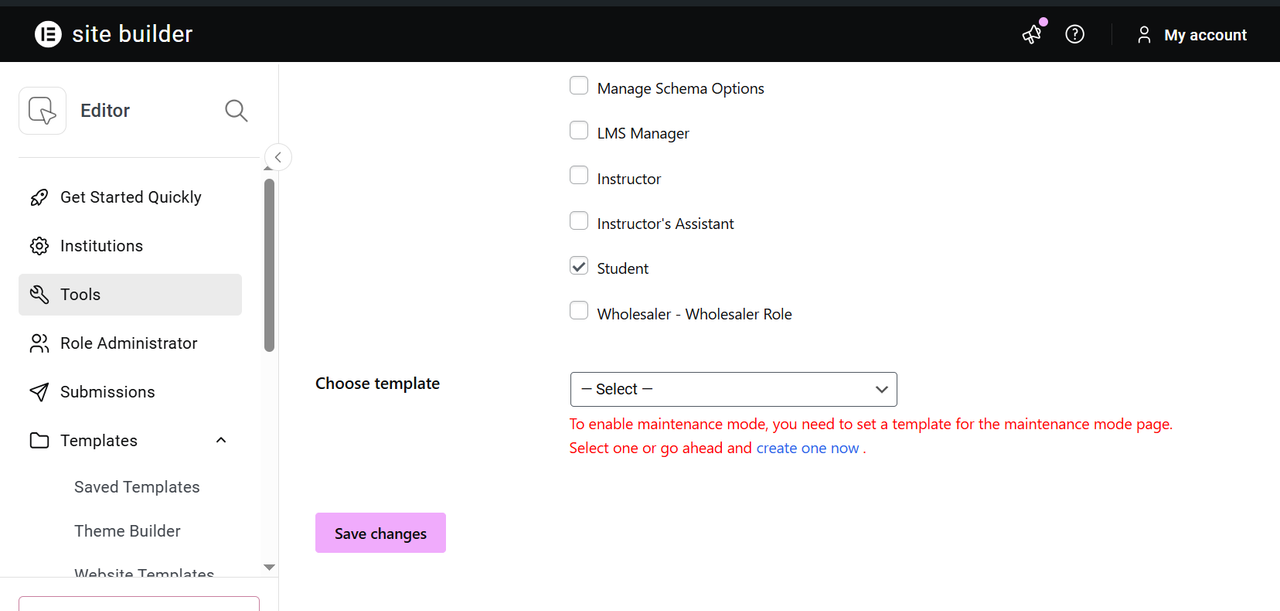
Task: Click the Choose template label
Action: coord(378,383)
